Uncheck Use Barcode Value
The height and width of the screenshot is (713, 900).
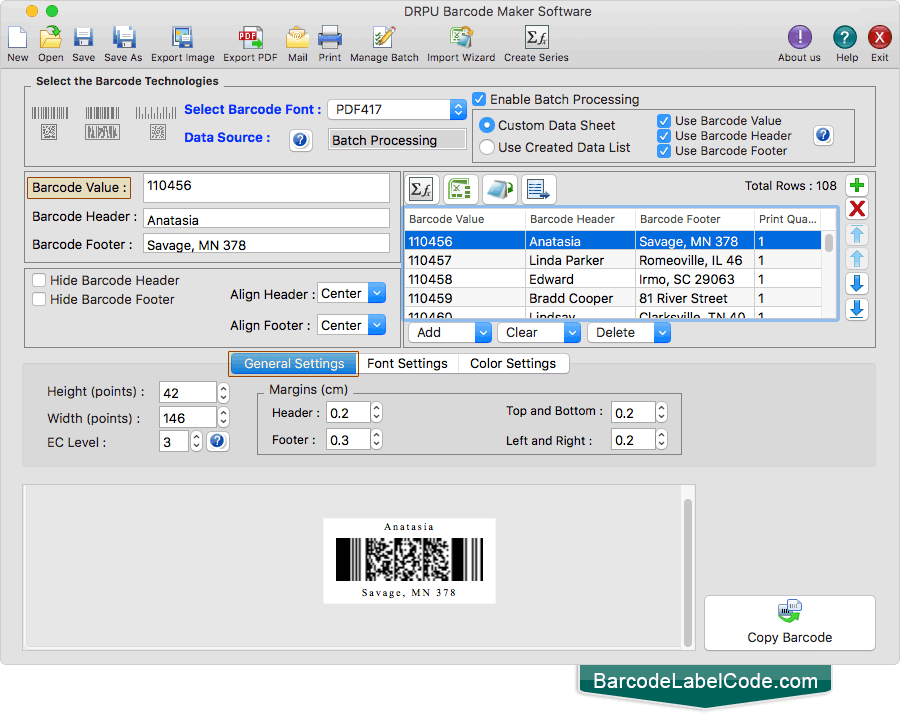tap(664, 121)
